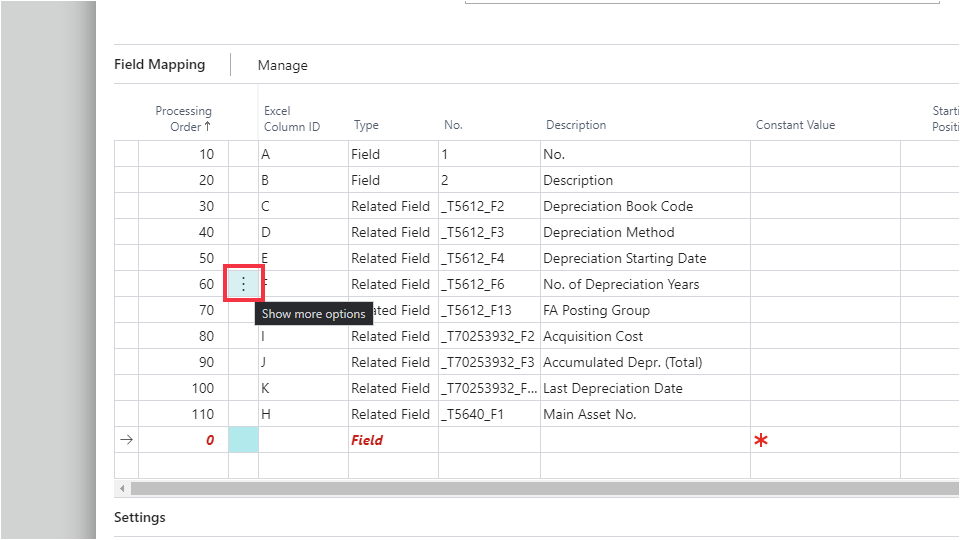Select Processing Order cell 70
The height and width of the screenshot is (540, 960).
pos(184,310)
